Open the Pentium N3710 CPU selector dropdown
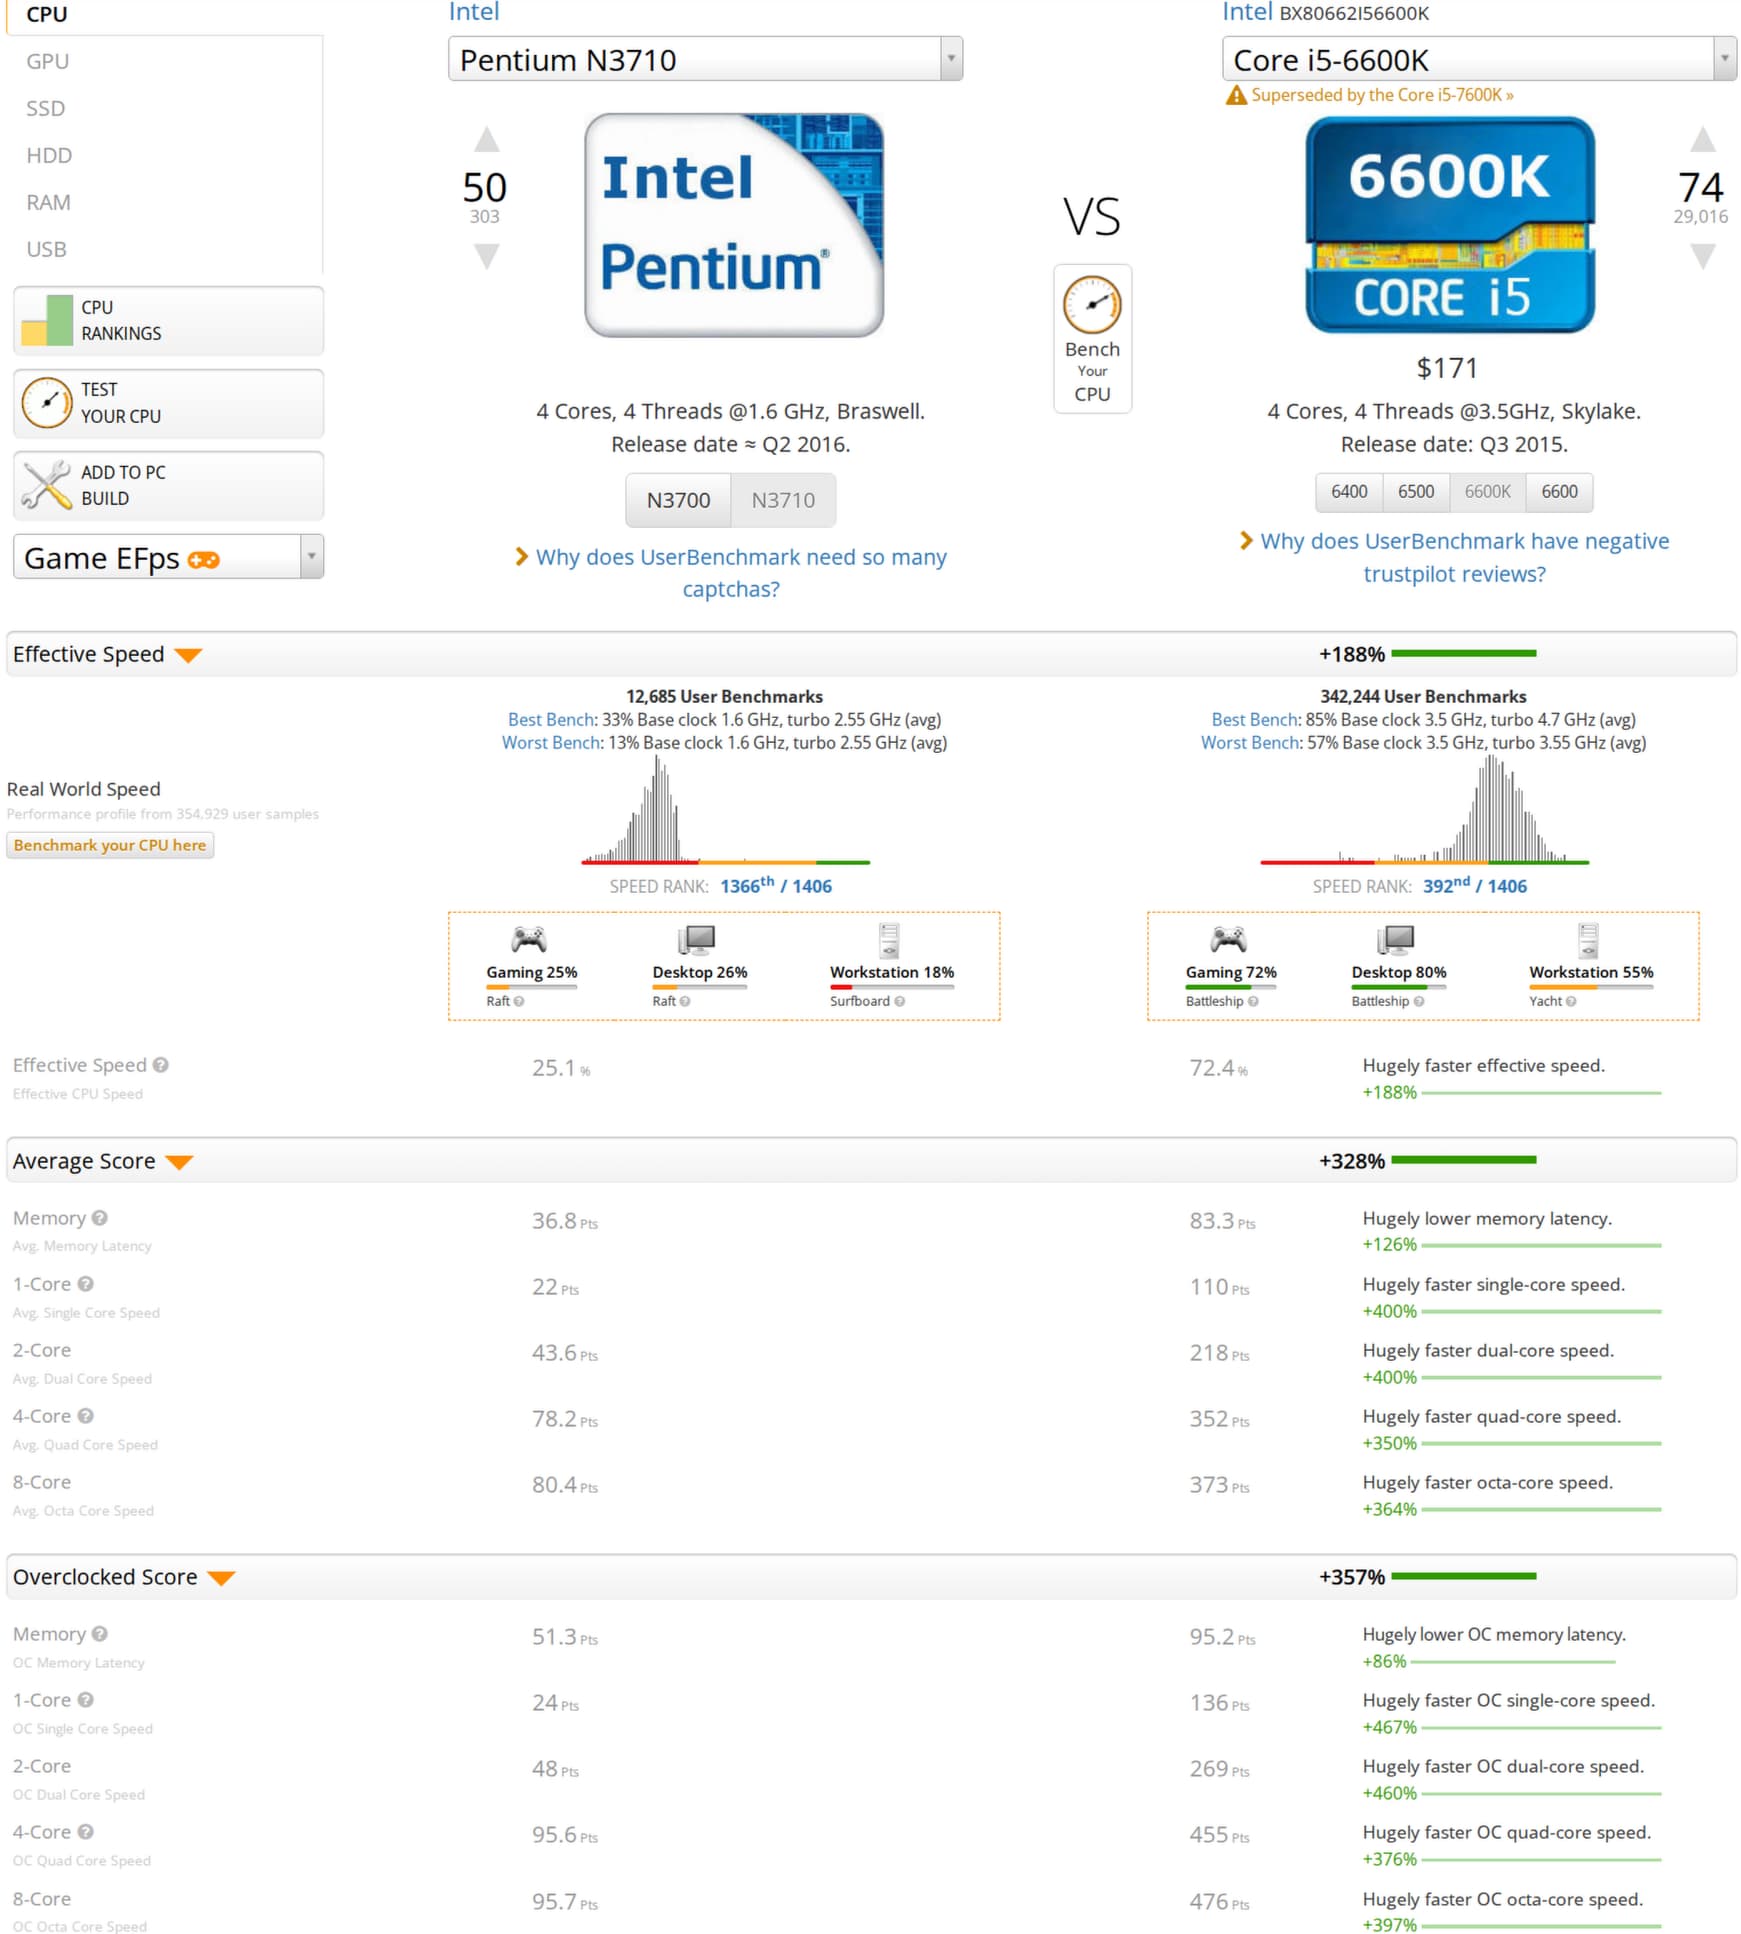The height and width of the screenshot is (1934, 1741). 705,59
